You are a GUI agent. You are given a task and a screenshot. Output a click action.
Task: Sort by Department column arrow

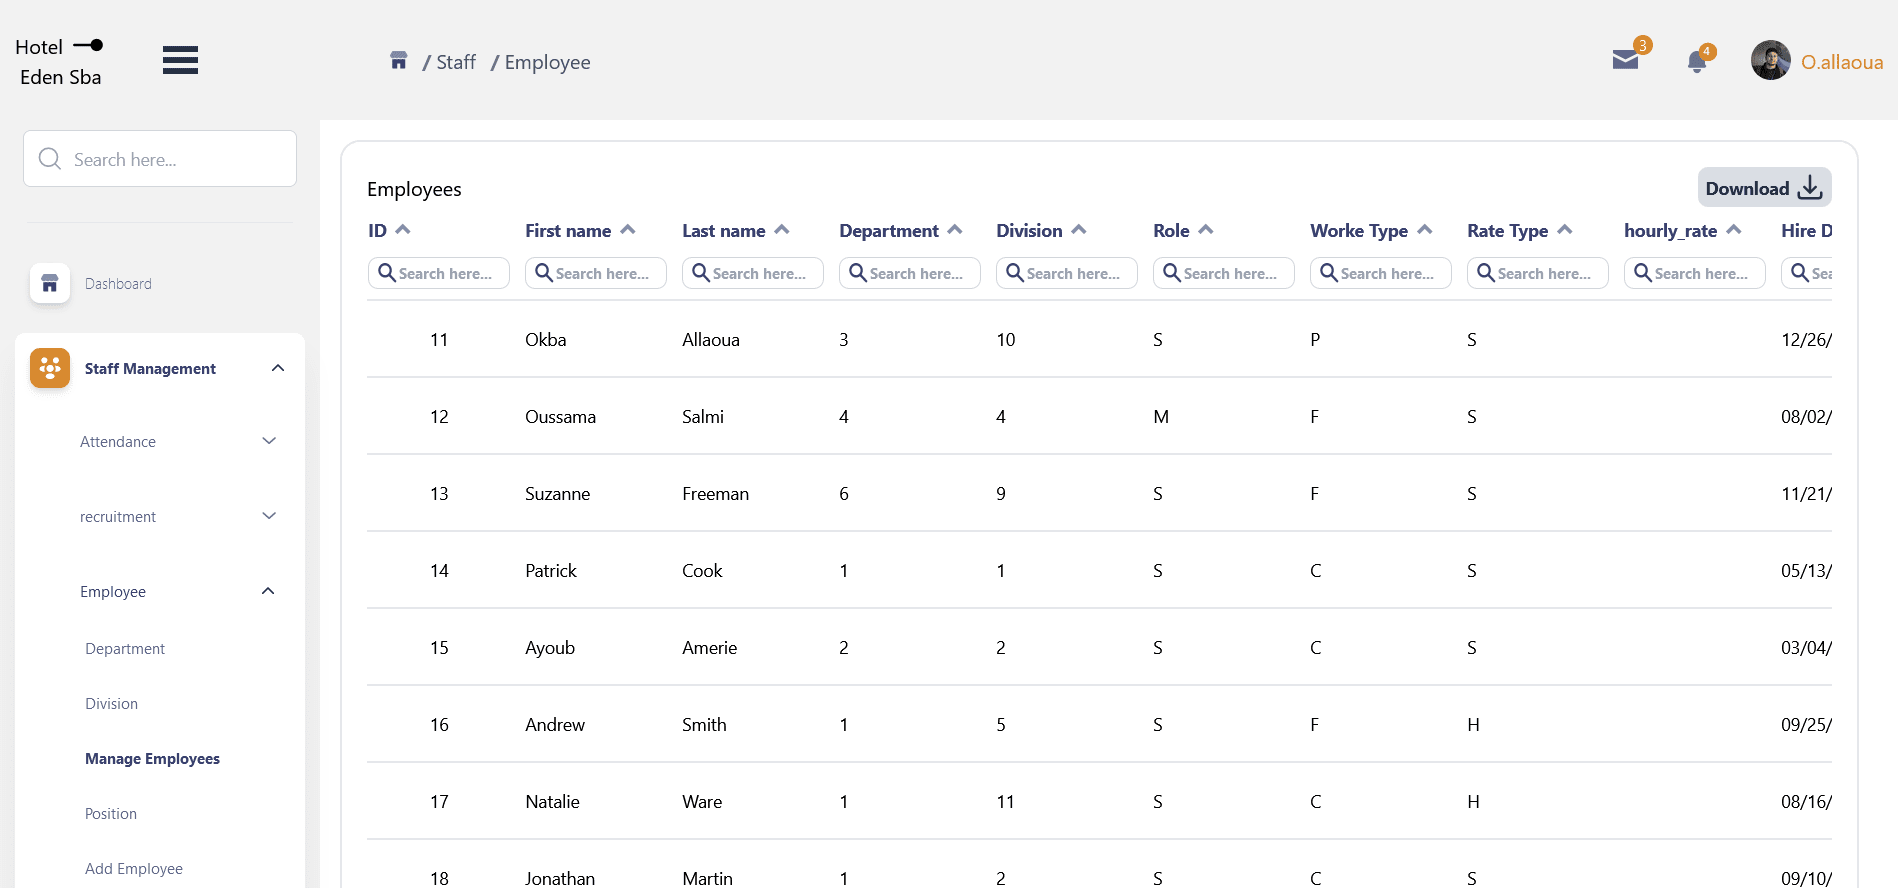pos(955,230)
